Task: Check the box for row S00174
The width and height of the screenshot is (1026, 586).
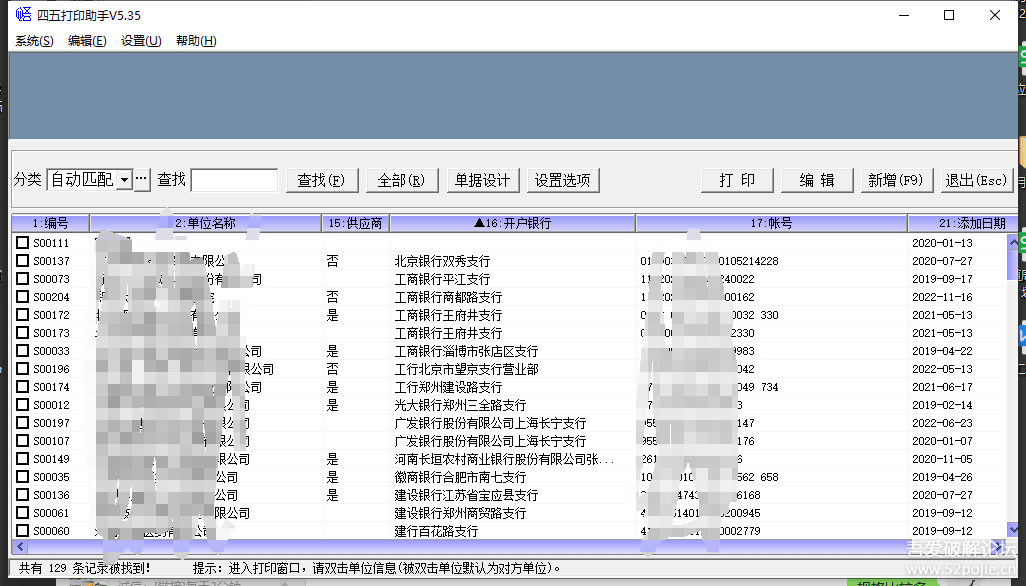Action: 23,387
